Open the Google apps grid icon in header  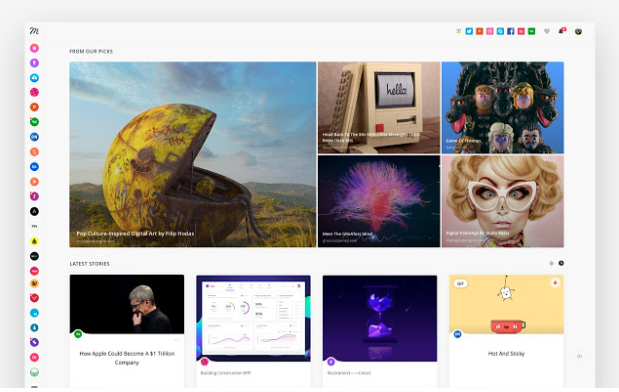pyautogui.click(x=459, y=31)
